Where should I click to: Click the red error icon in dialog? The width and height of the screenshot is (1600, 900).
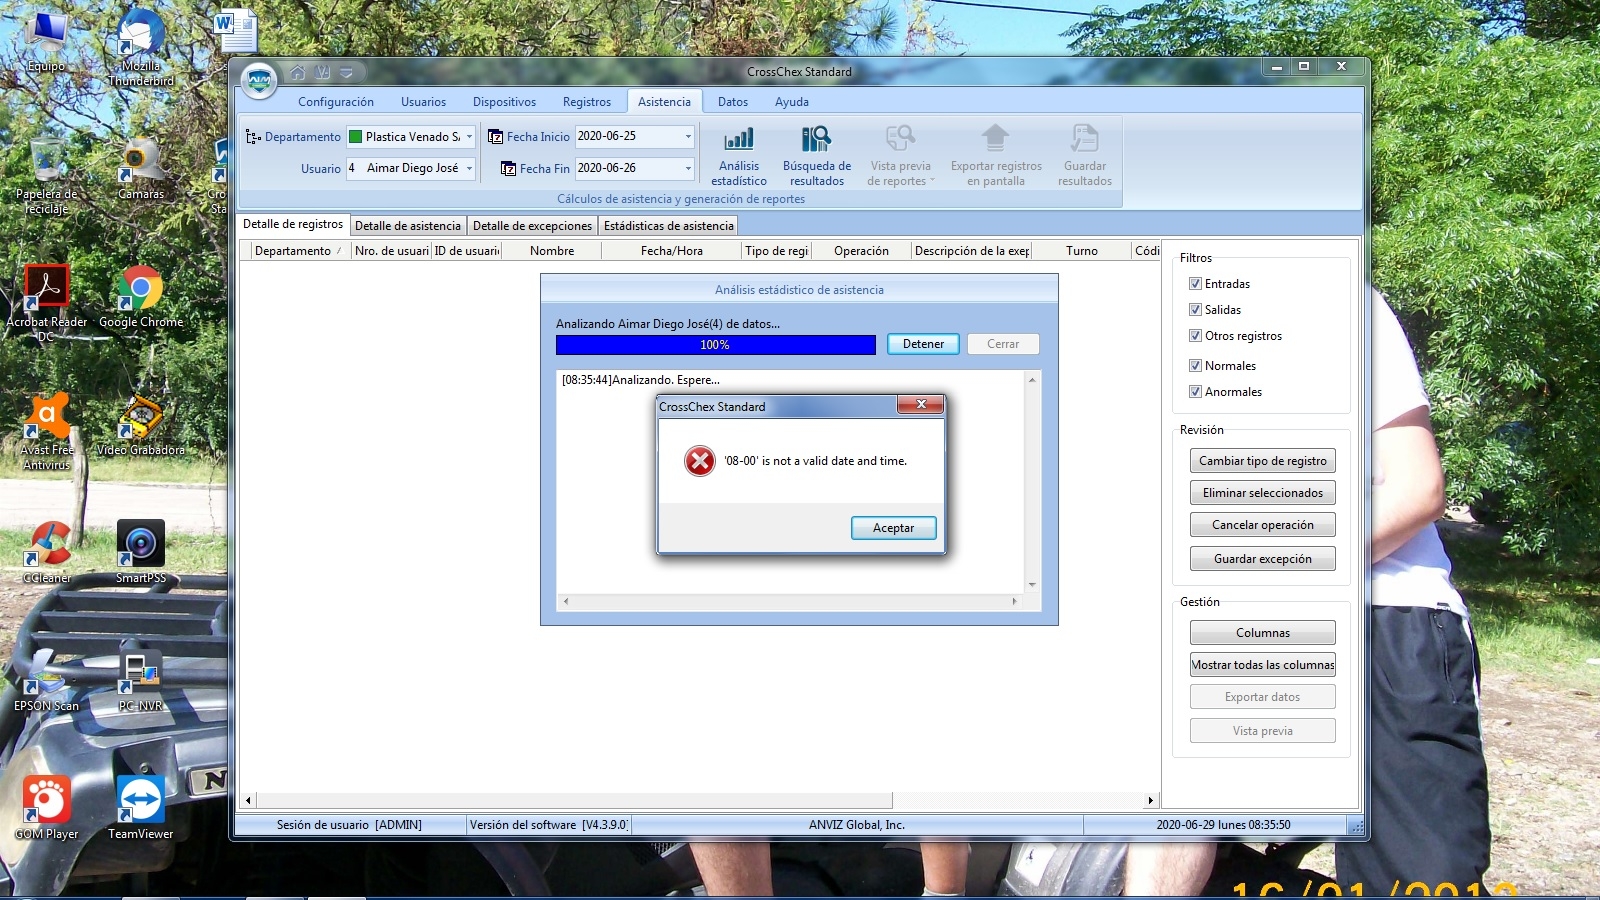coord(700,461)
